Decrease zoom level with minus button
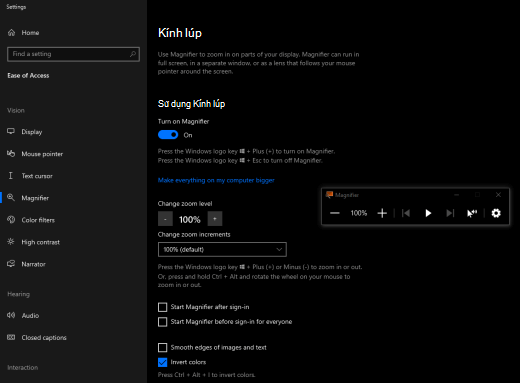Image resolution: width=520 pixels, height=383 pixels. pyautogui.click(x=165, y=219)
